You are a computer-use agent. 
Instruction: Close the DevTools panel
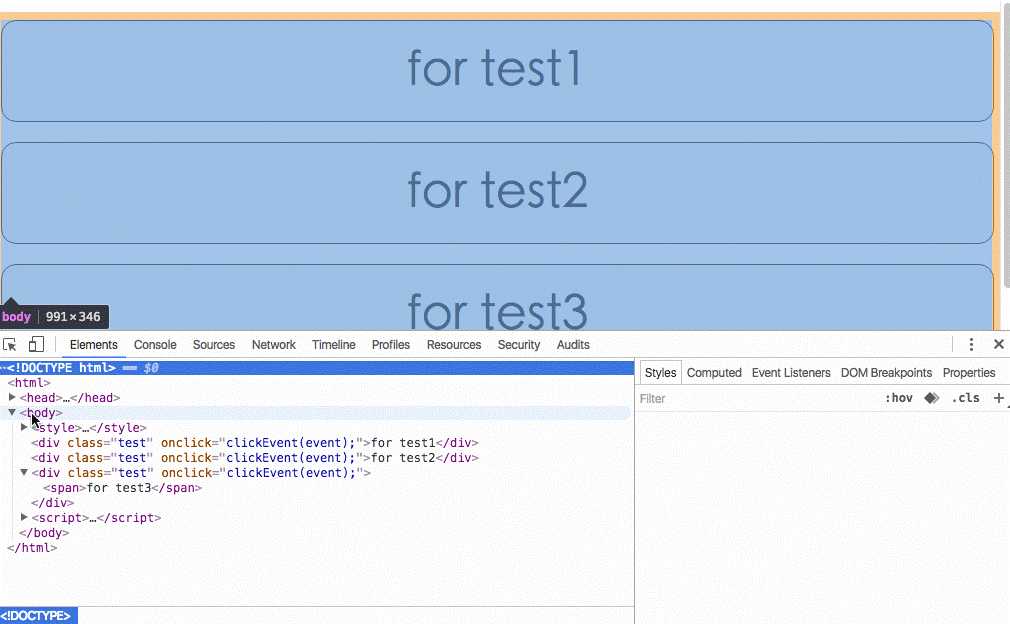[x=998, y=344]
